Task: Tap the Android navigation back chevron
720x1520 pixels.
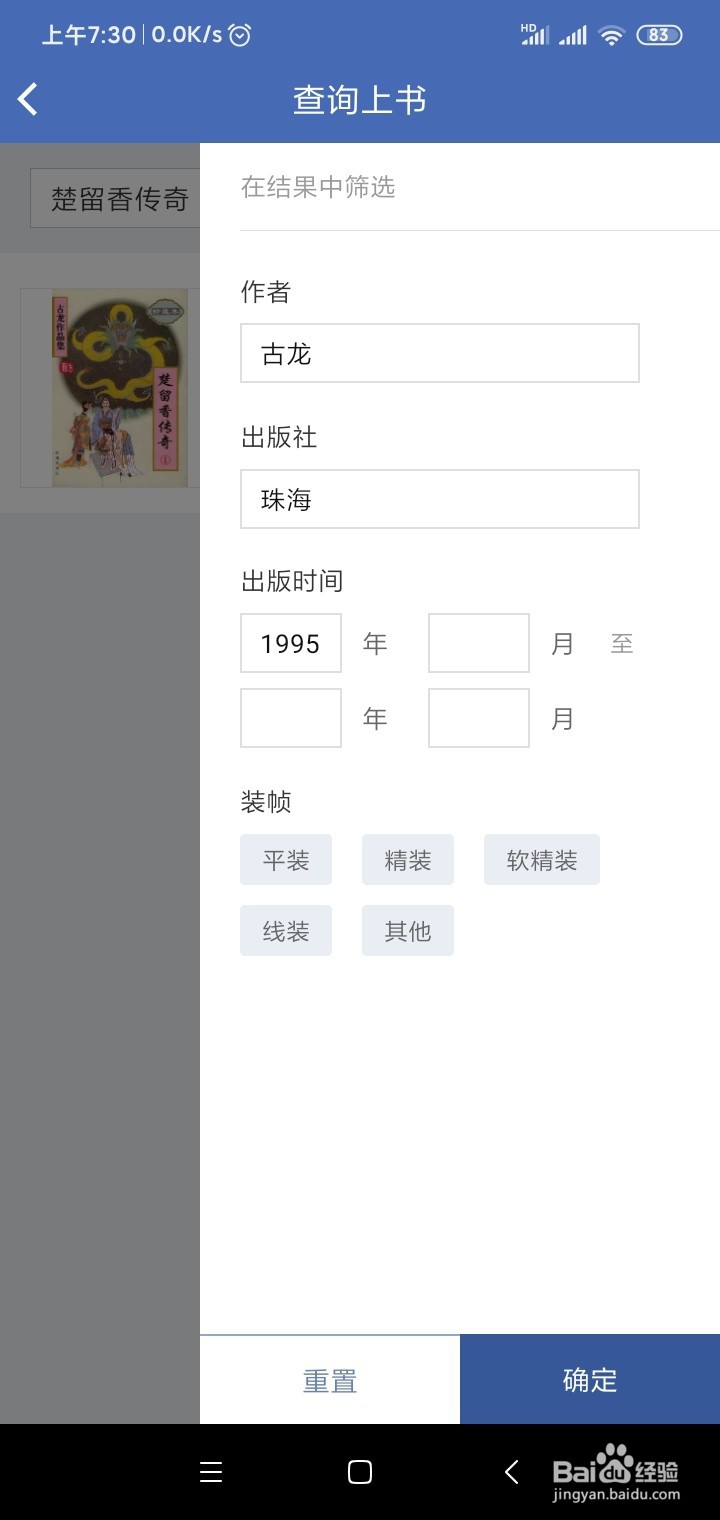Action: point(511,1471)
